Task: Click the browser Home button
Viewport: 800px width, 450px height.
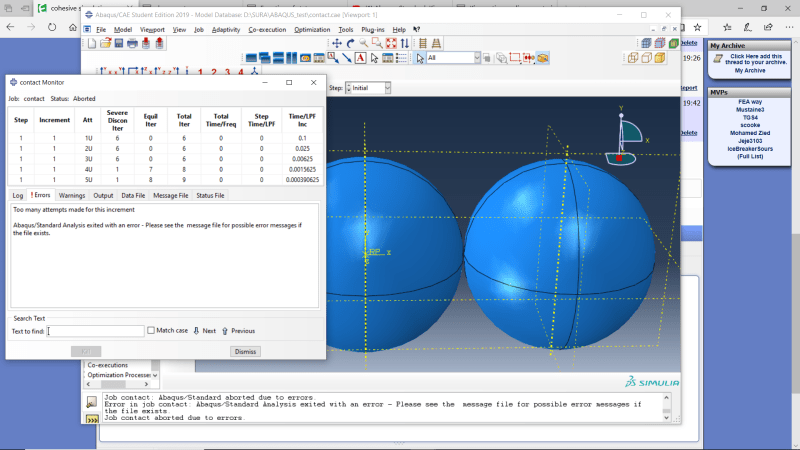Action: click(x=72, y=27)
